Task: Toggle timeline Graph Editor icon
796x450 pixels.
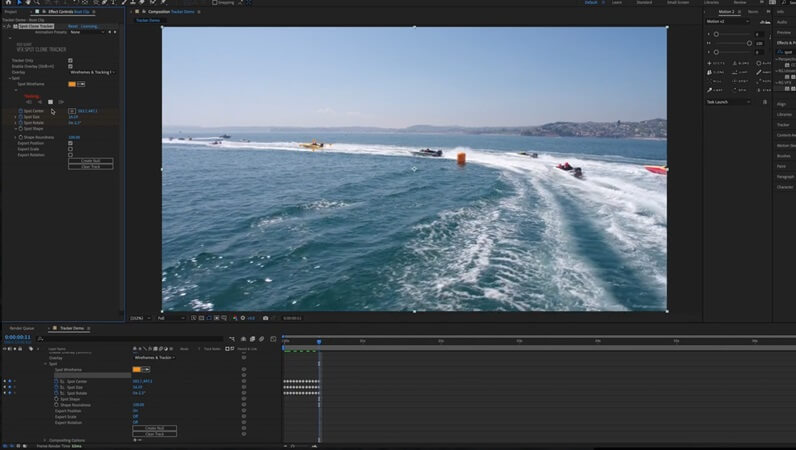Action: point(273,339)
